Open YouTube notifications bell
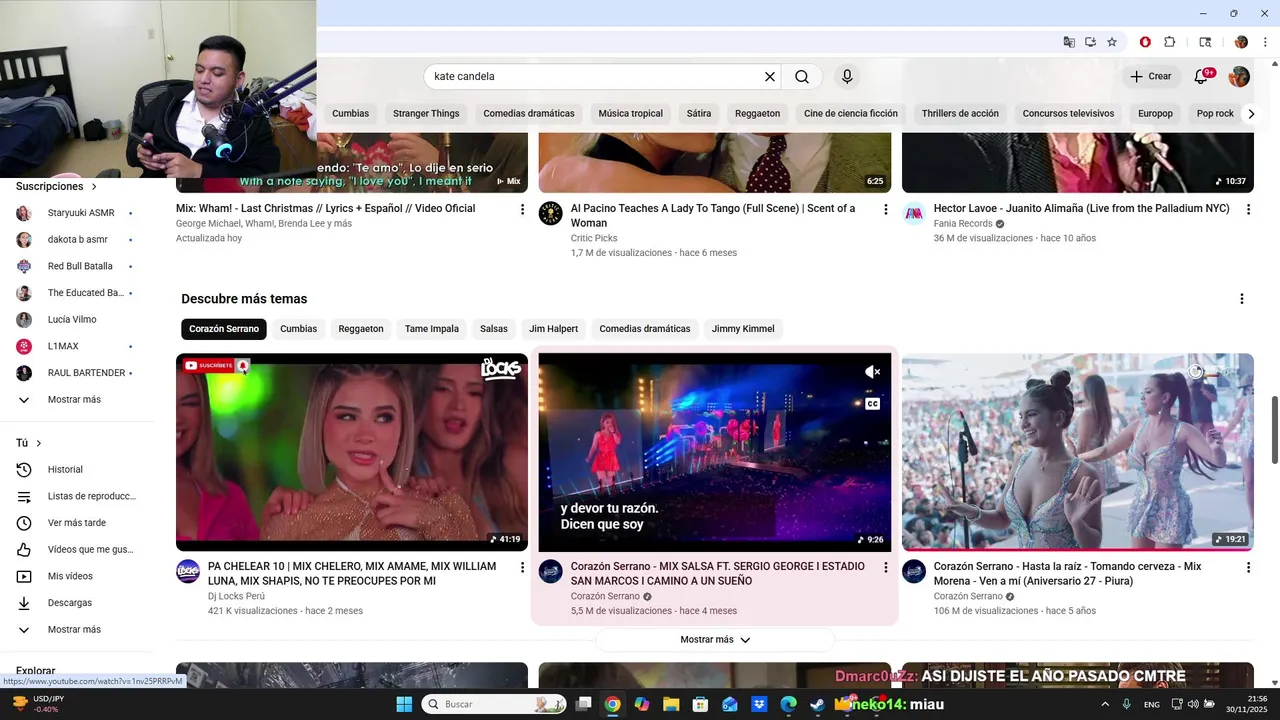 pos(1202,77)
